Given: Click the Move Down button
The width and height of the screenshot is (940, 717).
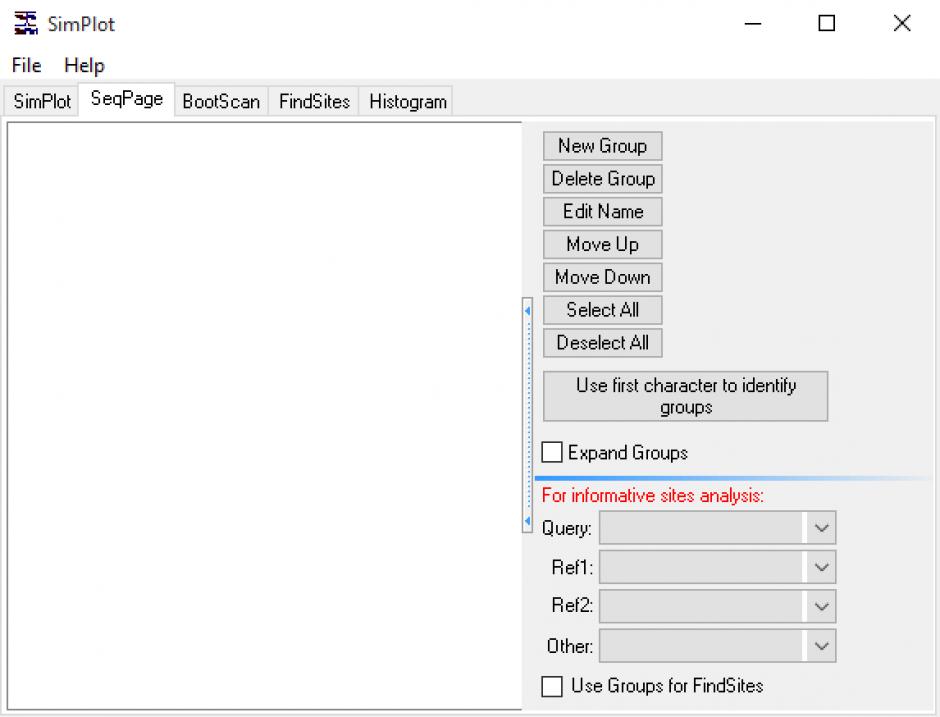Looking at the screenshot, I should [602, 277].
